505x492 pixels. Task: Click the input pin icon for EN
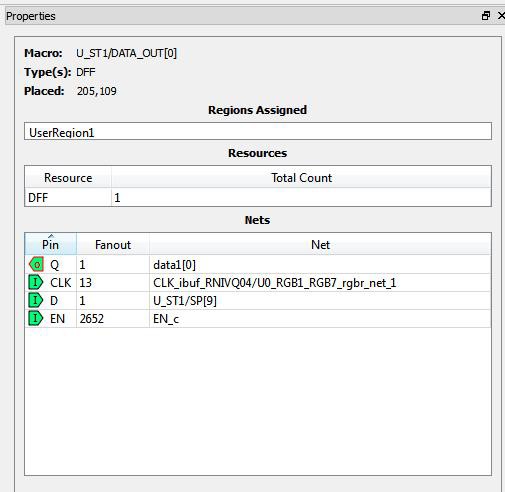[x=36, y=319]
